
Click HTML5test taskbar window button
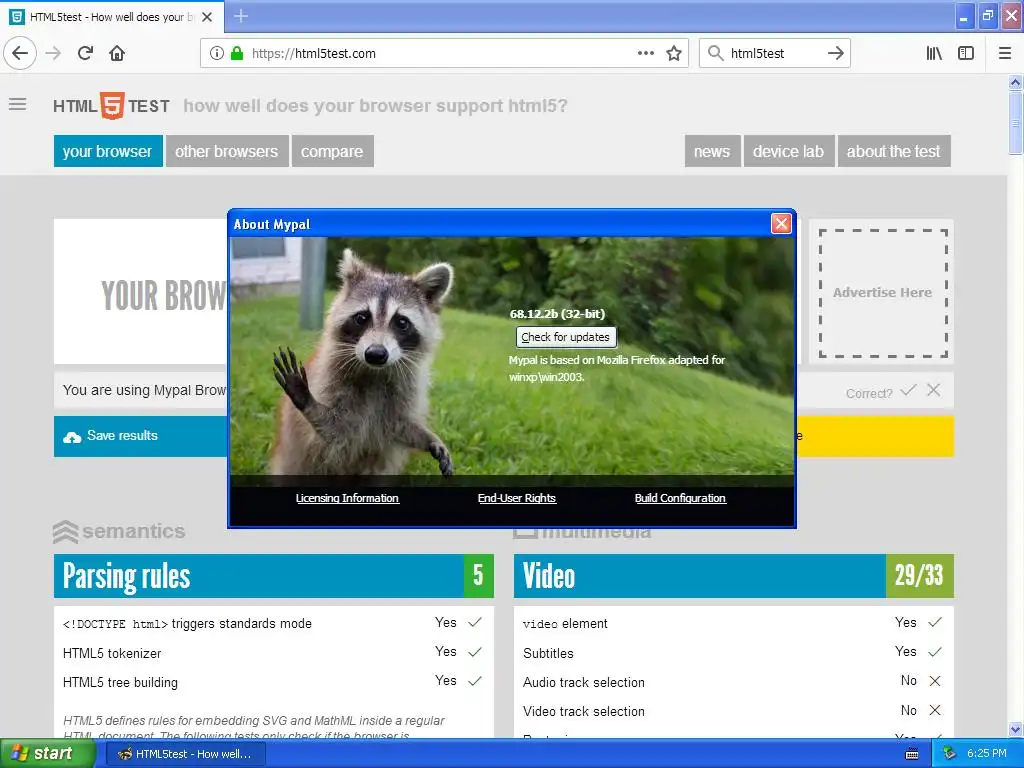click(186, 754)
